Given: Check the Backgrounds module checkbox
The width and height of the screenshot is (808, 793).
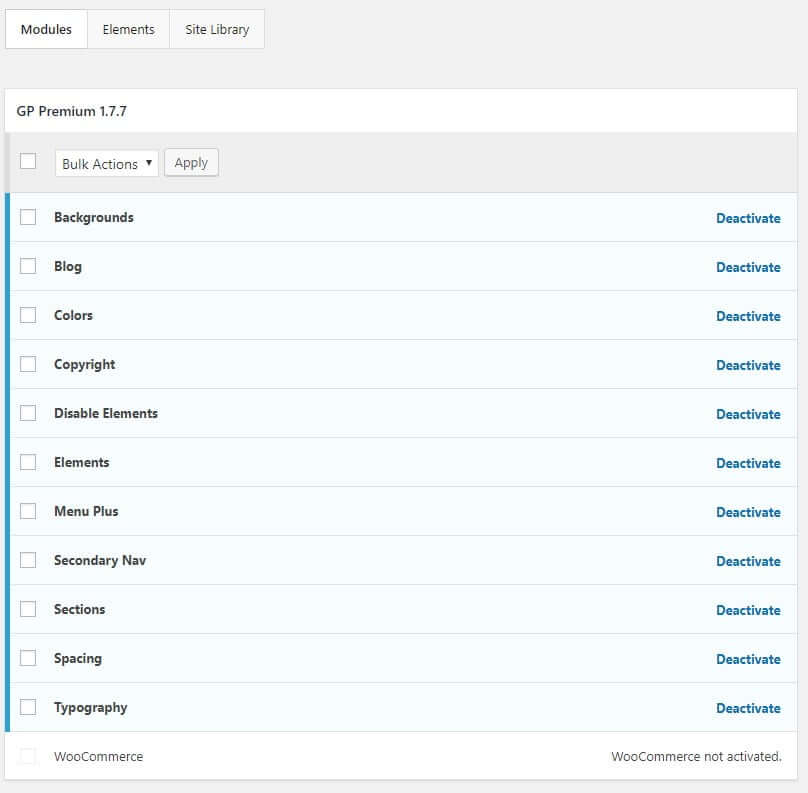Looking at the screenshot, I should pos(28,217).
